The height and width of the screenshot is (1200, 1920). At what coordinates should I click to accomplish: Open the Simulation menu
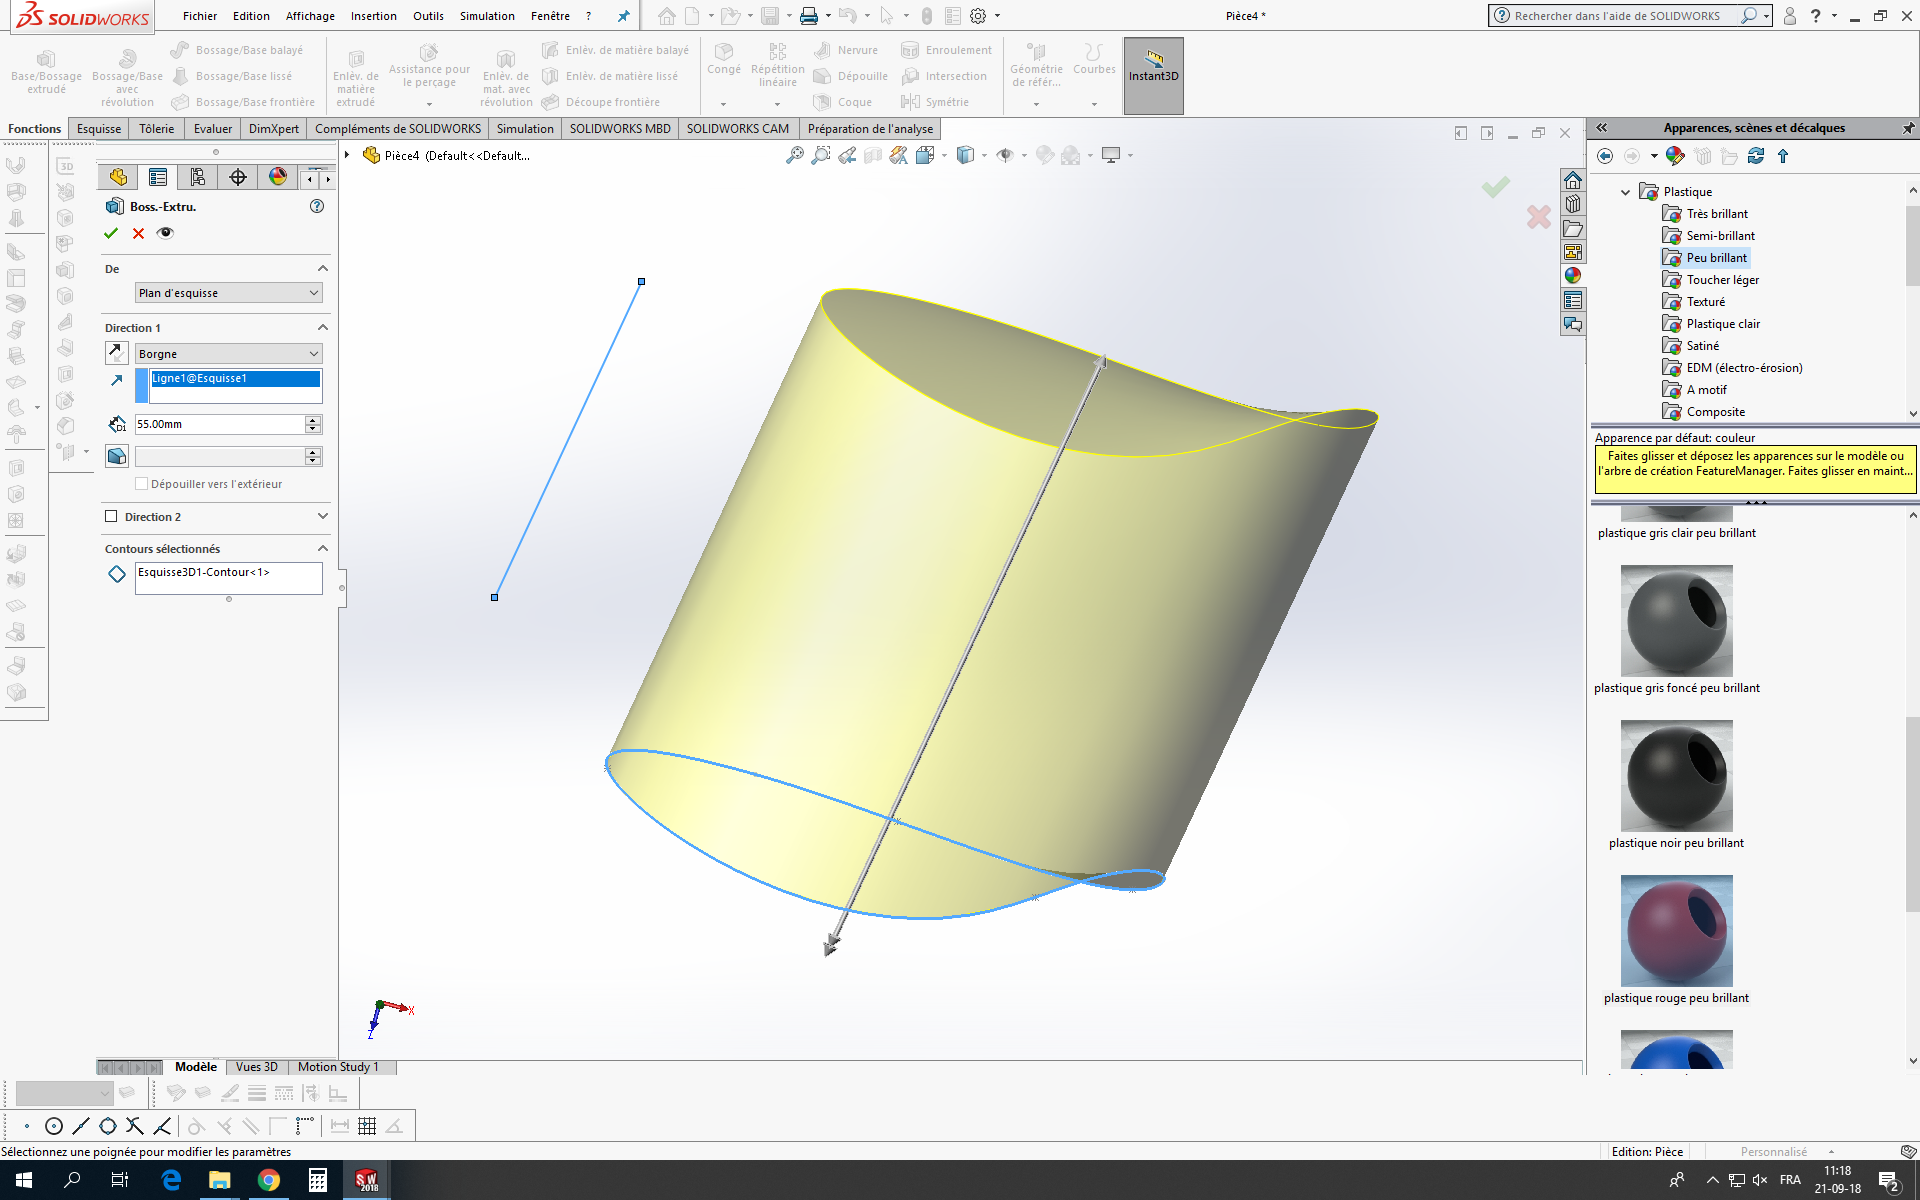click(x=487, y=16)
